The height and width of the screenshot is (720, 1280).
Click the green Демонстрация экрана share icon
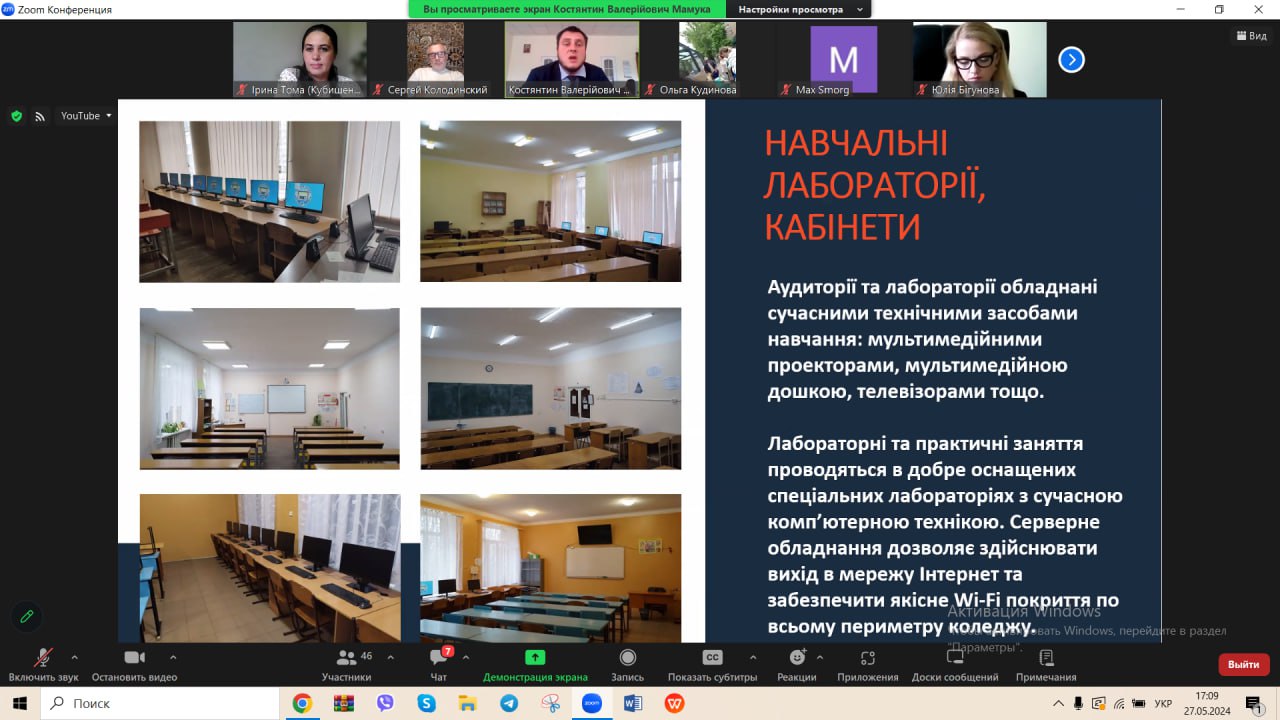[535, 658]
